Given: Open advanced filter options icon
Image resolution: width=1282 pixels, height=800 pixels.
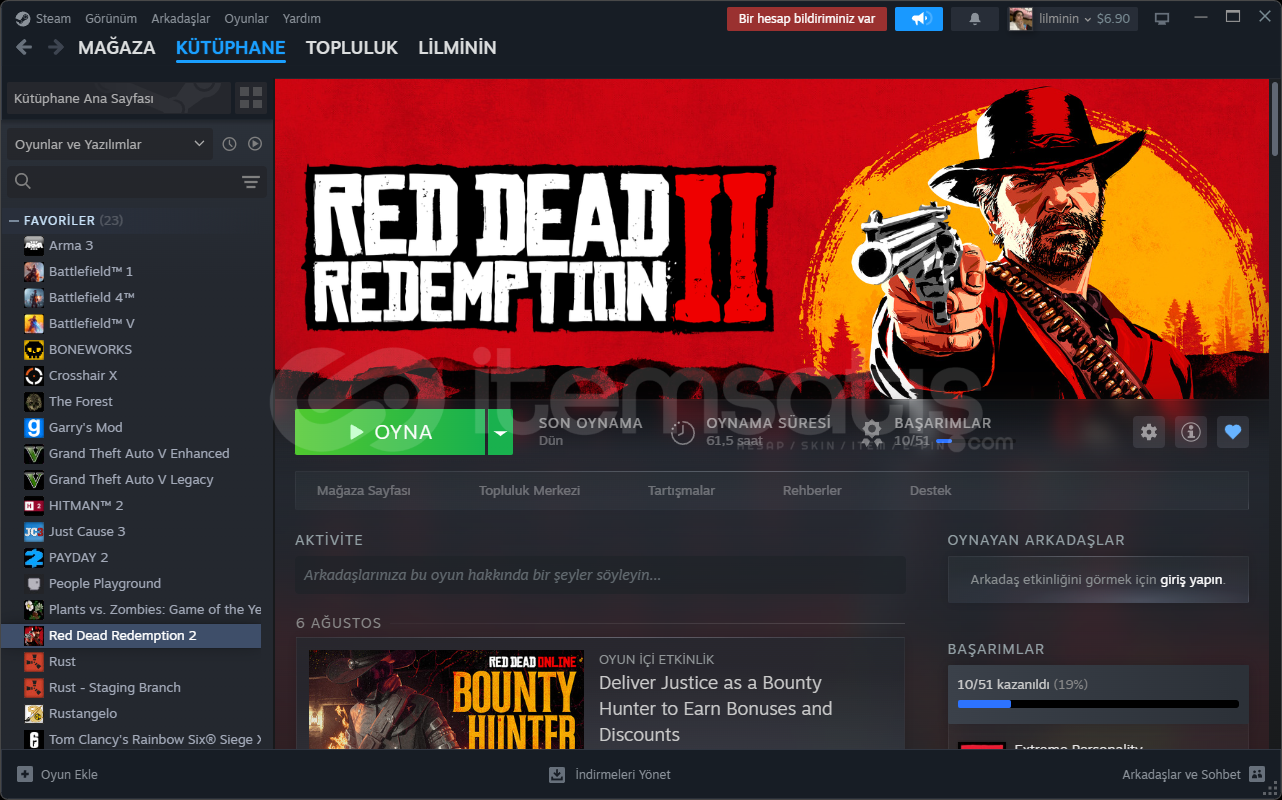Looking at the screenshot, I should 251,181.
